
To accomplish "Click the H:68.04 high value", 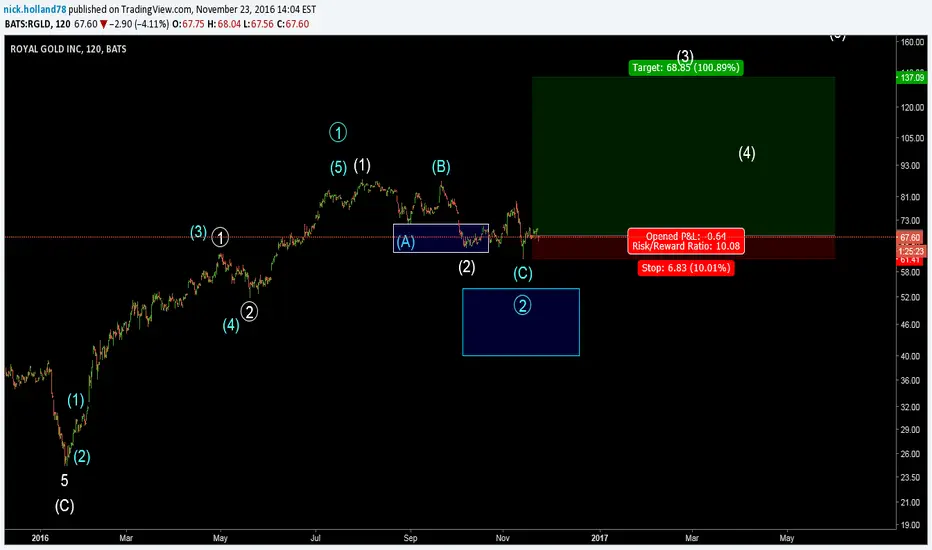I will pyautogui.click(x=225, y=24).
